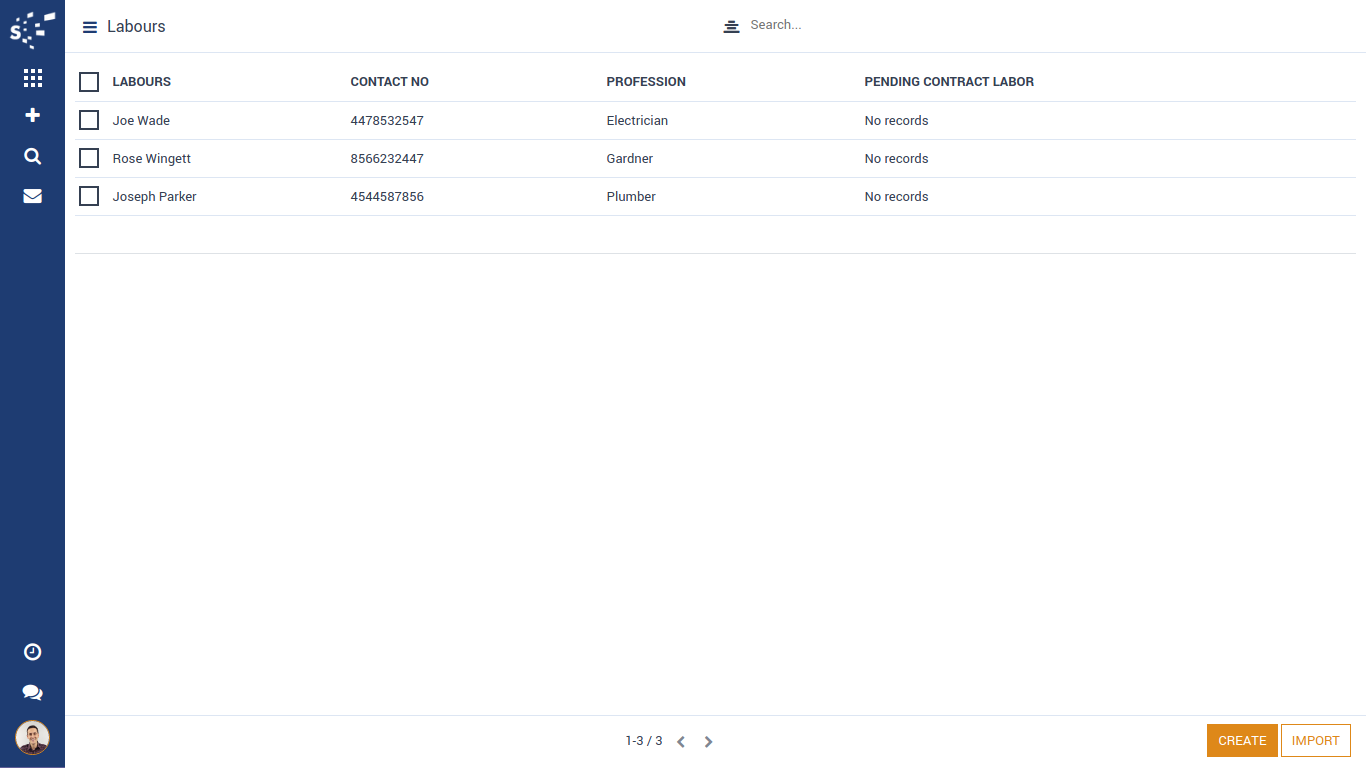
Task: Click No records in Joe Wade row
Action: [896, 121]
